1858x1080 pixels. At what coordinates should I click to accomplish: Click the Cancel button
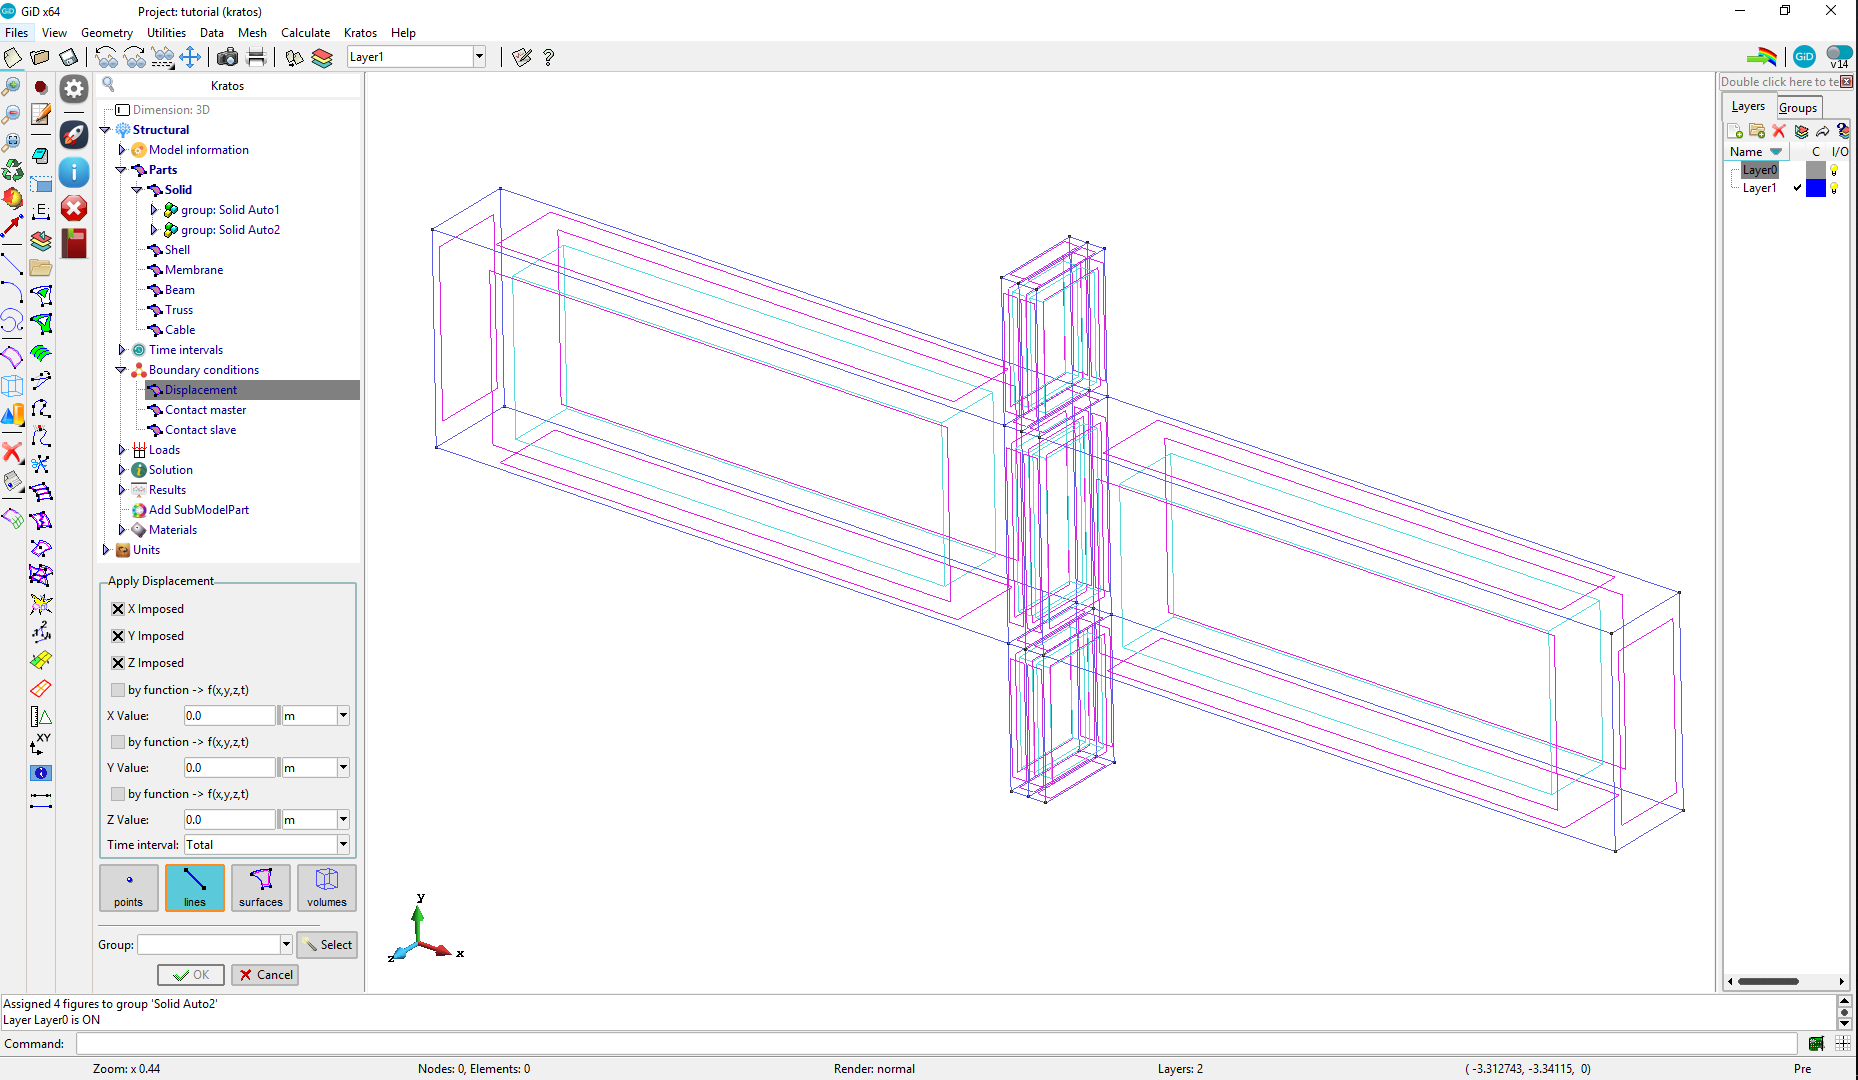265,975
